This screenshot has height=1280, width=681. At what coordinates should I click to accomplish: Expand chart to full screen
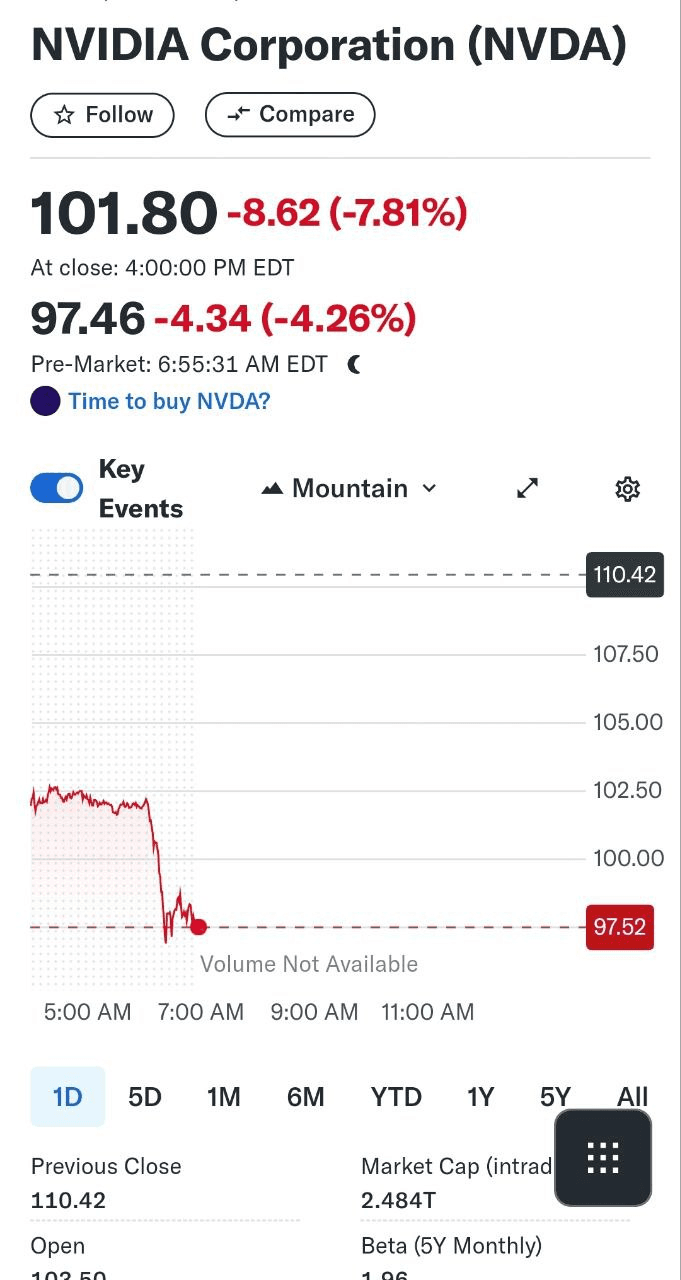(527, 488)
